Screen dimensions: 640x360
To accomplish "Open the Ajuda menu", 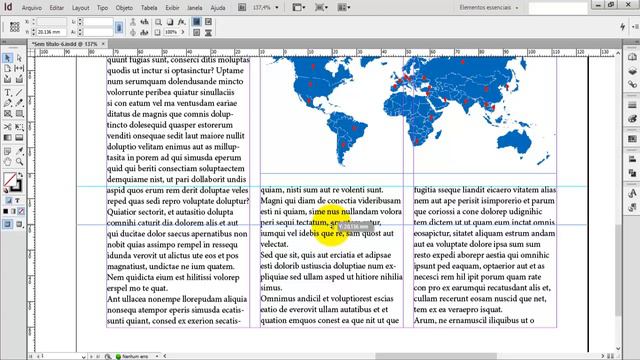I will click(x=218, y=8).
